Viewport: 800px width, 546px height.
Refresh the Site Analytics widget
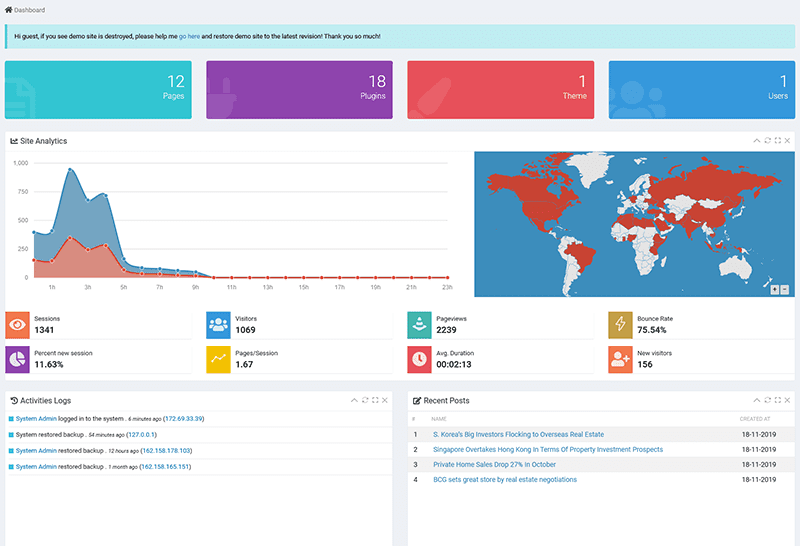point(766,141)
